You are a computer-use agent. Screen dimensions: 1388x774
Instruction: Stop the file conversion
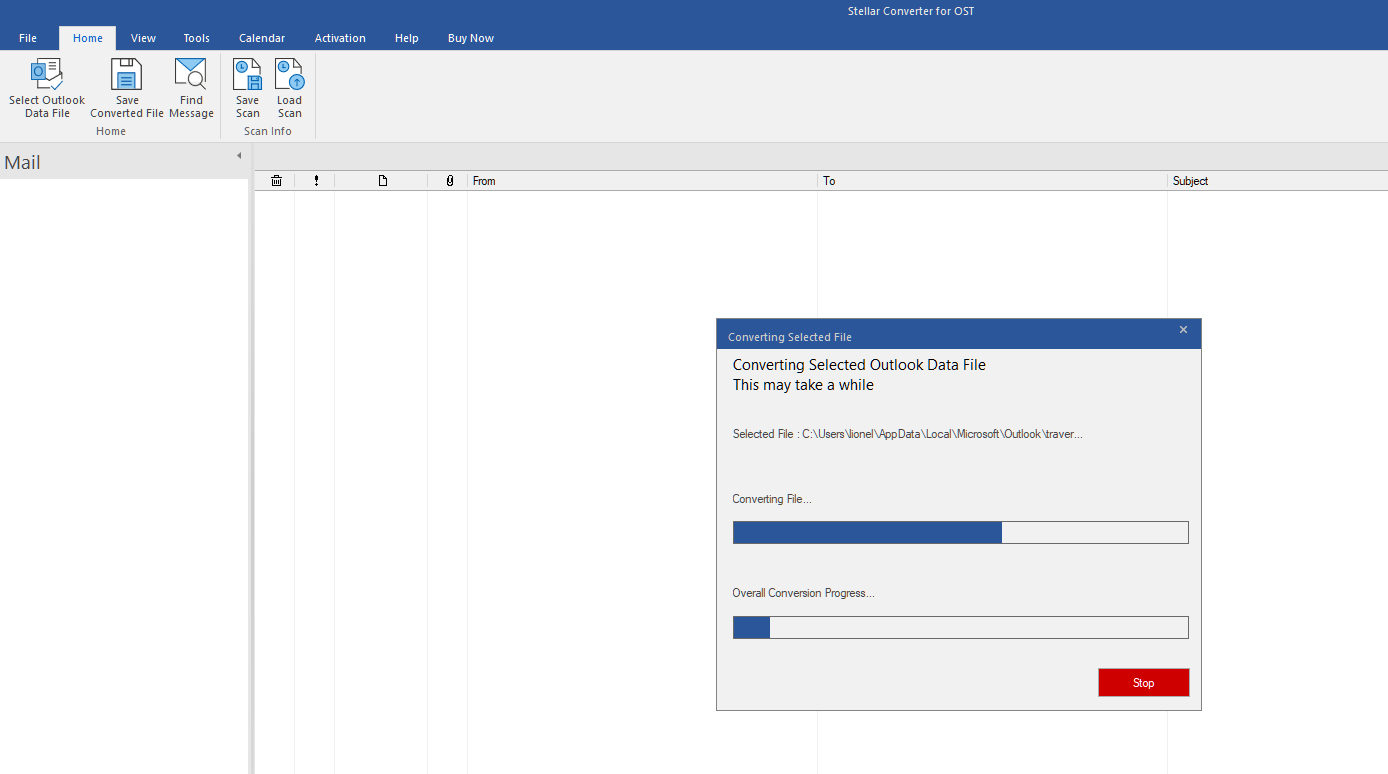(x=1143, y=683)
